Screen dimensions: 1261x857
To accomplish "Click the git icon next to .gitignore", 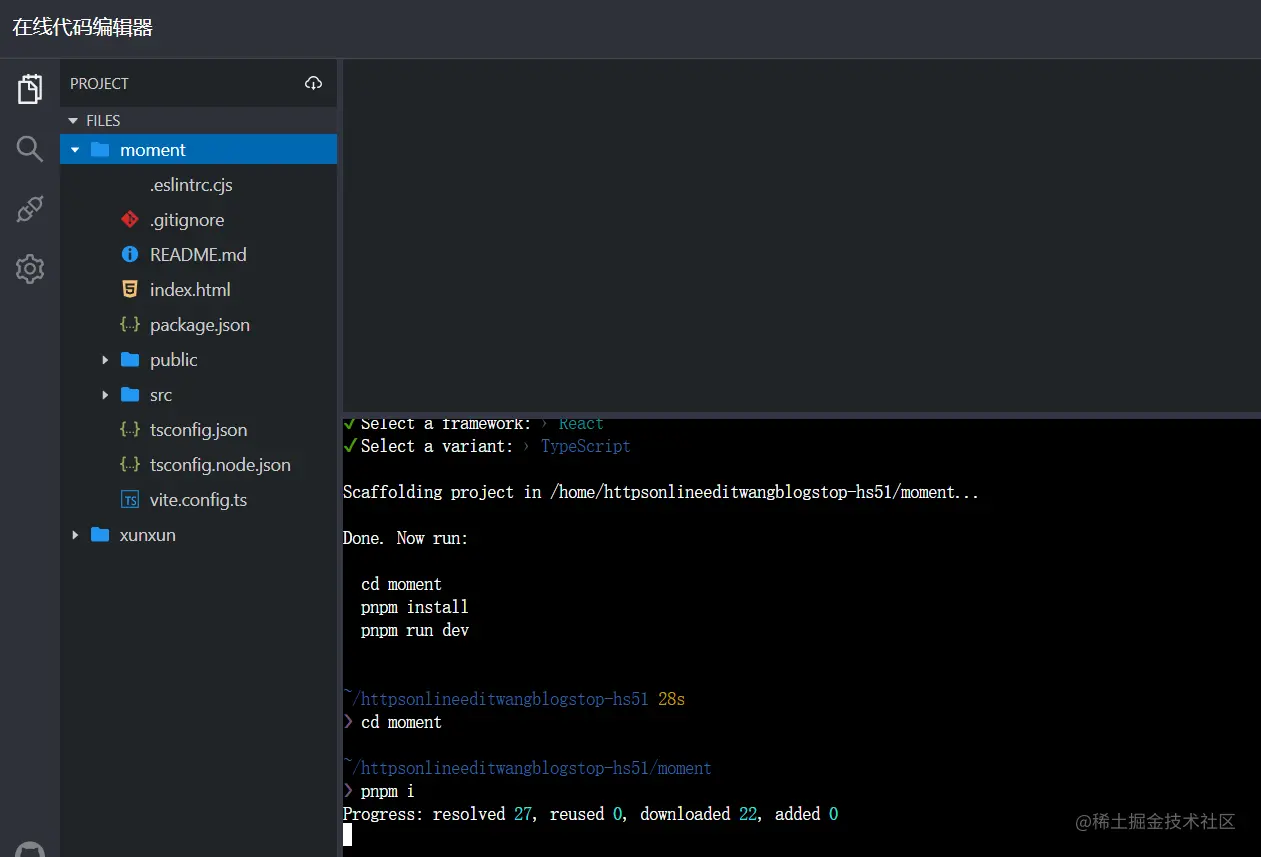I will click(x=129, y=220).
